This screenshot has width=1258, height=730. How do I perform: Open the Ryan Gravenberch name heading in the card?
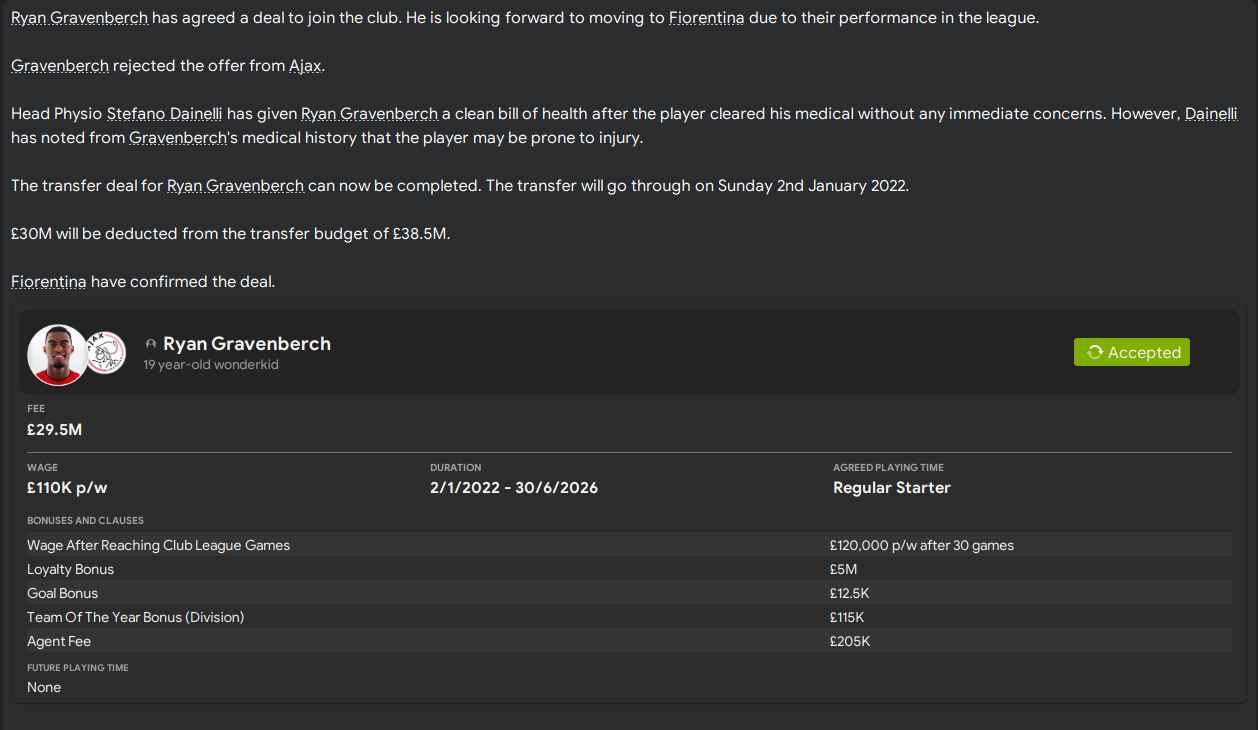(246, 343)
